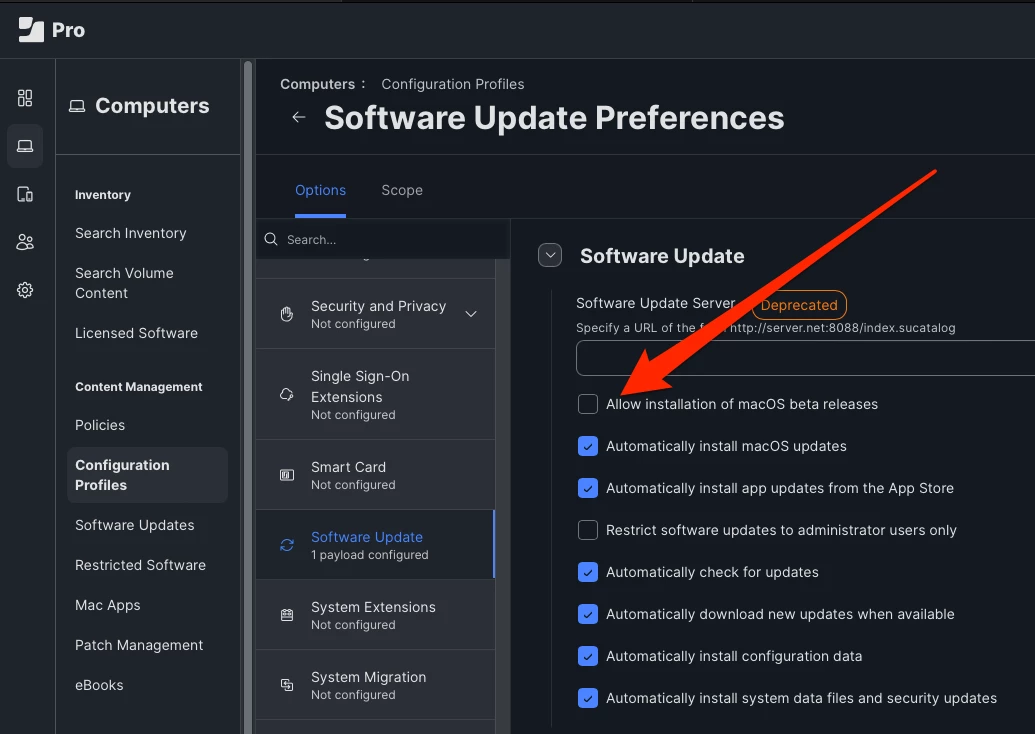Select Software Update payload
Viewport: 1035px width, 734px height.
point(375,545)
